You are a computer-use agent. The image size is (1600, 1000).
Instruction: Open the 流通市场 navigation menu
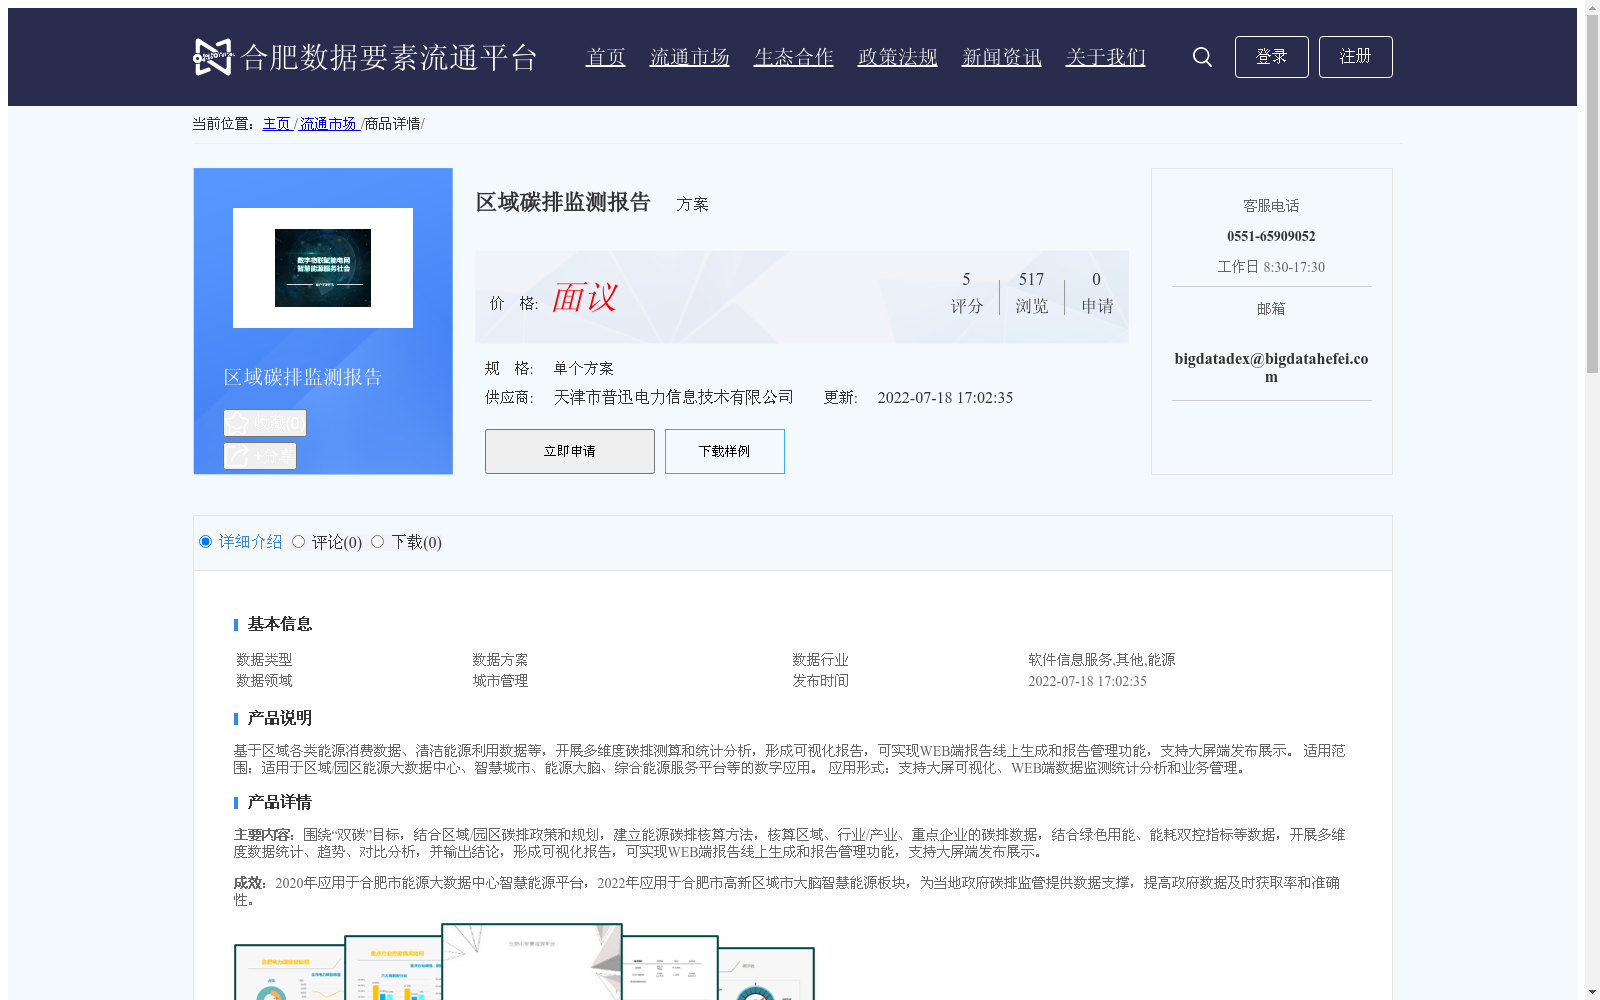pyautogui.click(x=689, y=57)
